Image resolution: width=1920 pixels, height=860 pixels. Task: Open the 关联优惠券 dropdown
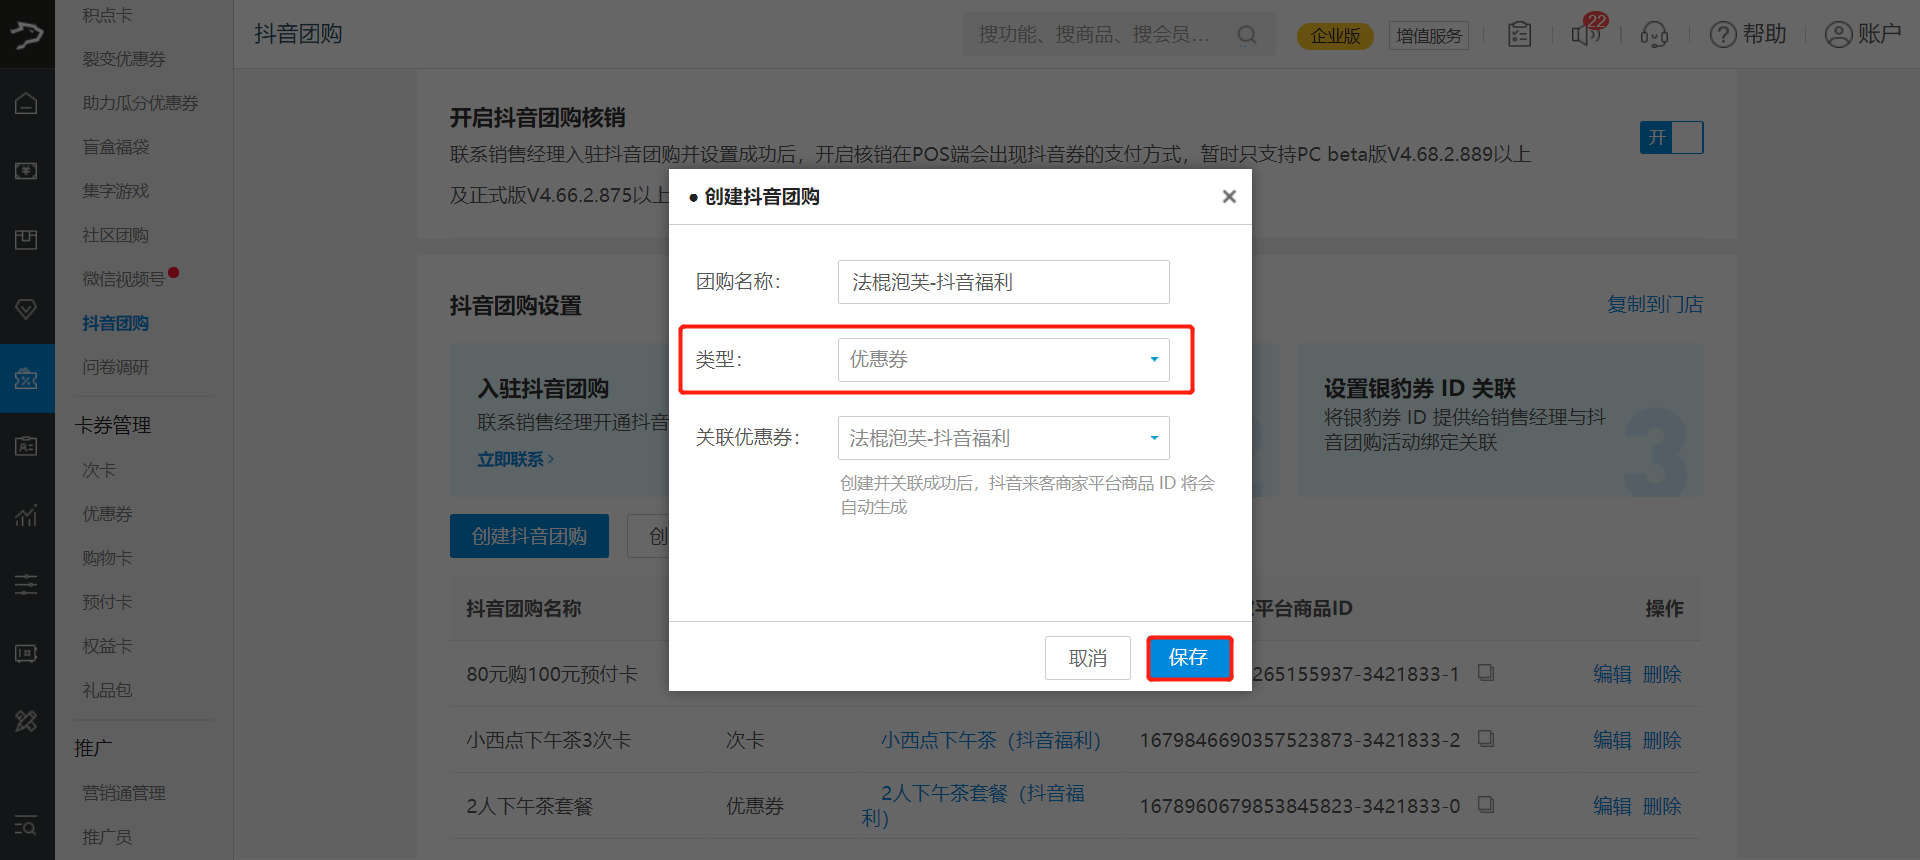pyautogui.click(x=1003, y=438)
